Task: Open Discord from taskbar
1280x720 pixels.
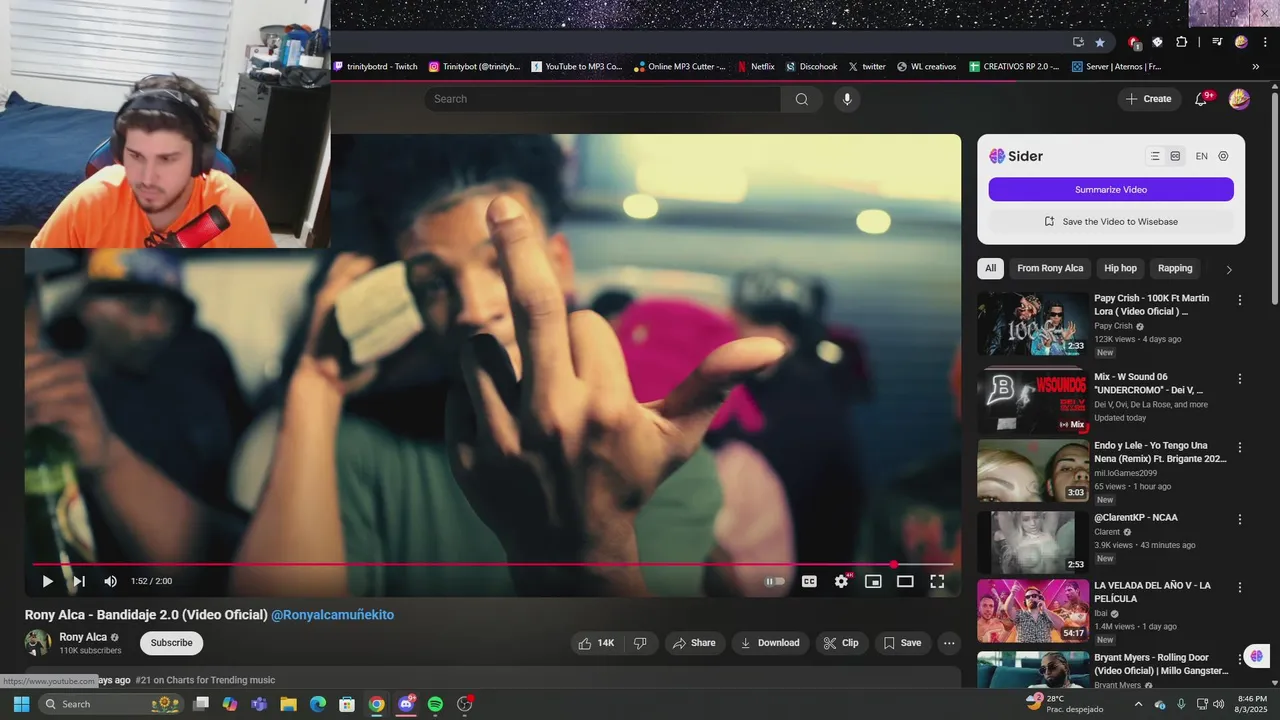Action: point(406,704)
